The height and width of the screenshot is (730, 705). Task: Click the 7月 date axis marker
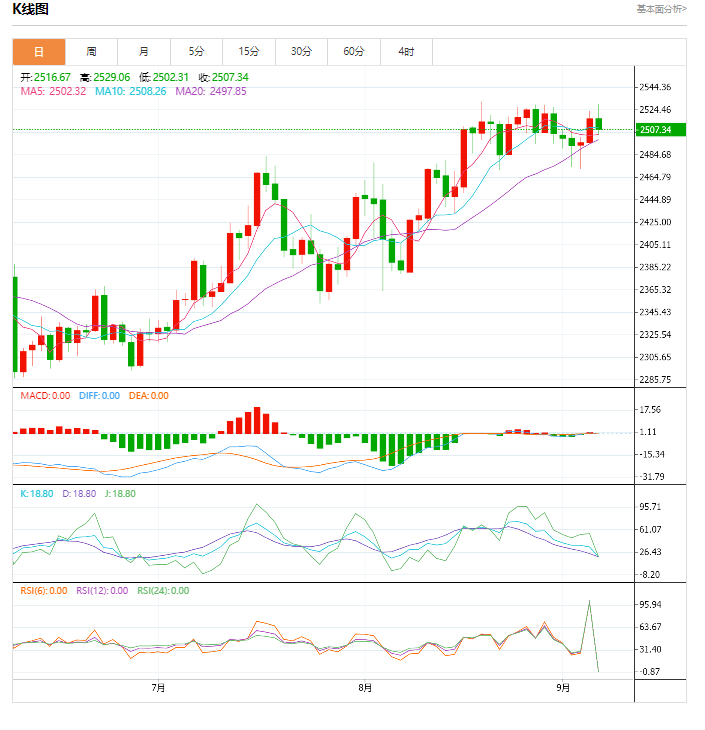click(x=158, y=688)
